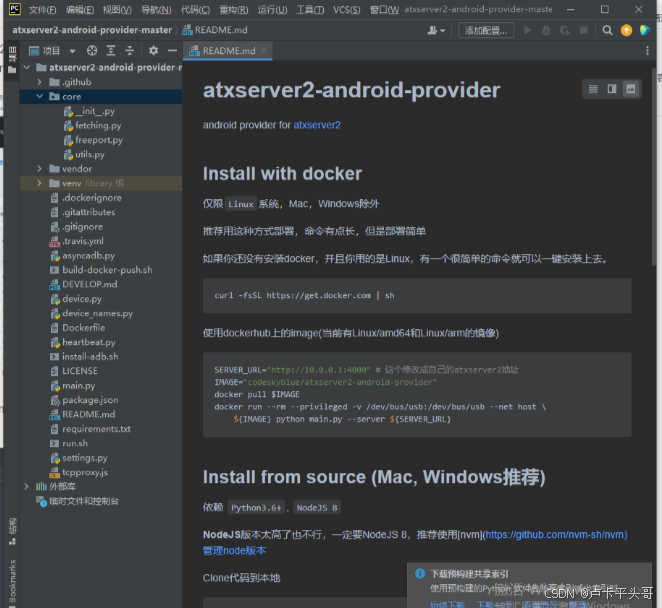Switch to preview-only view mode

630,89
